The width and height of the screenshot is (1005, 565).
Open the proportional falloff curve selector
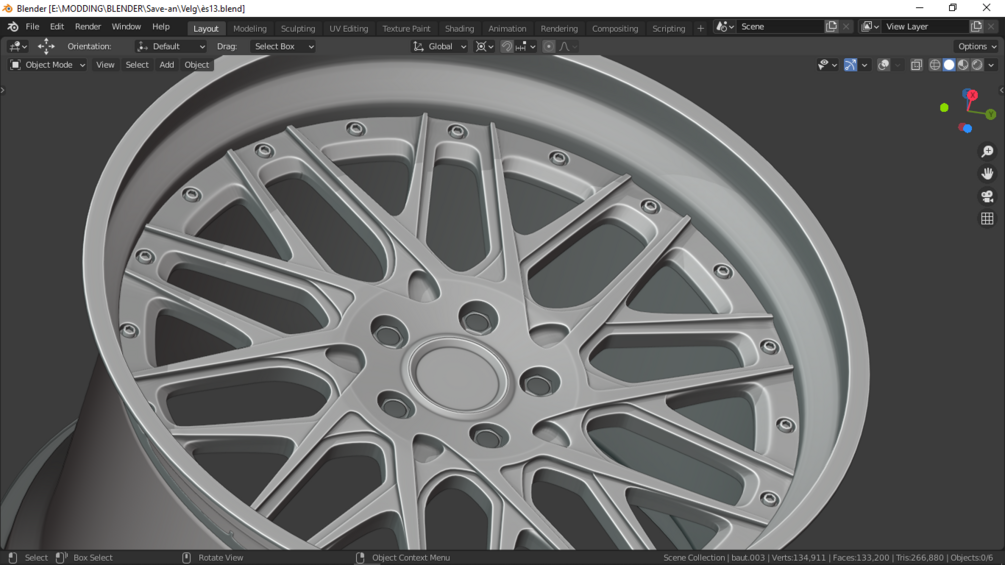(x=568, y=46)
